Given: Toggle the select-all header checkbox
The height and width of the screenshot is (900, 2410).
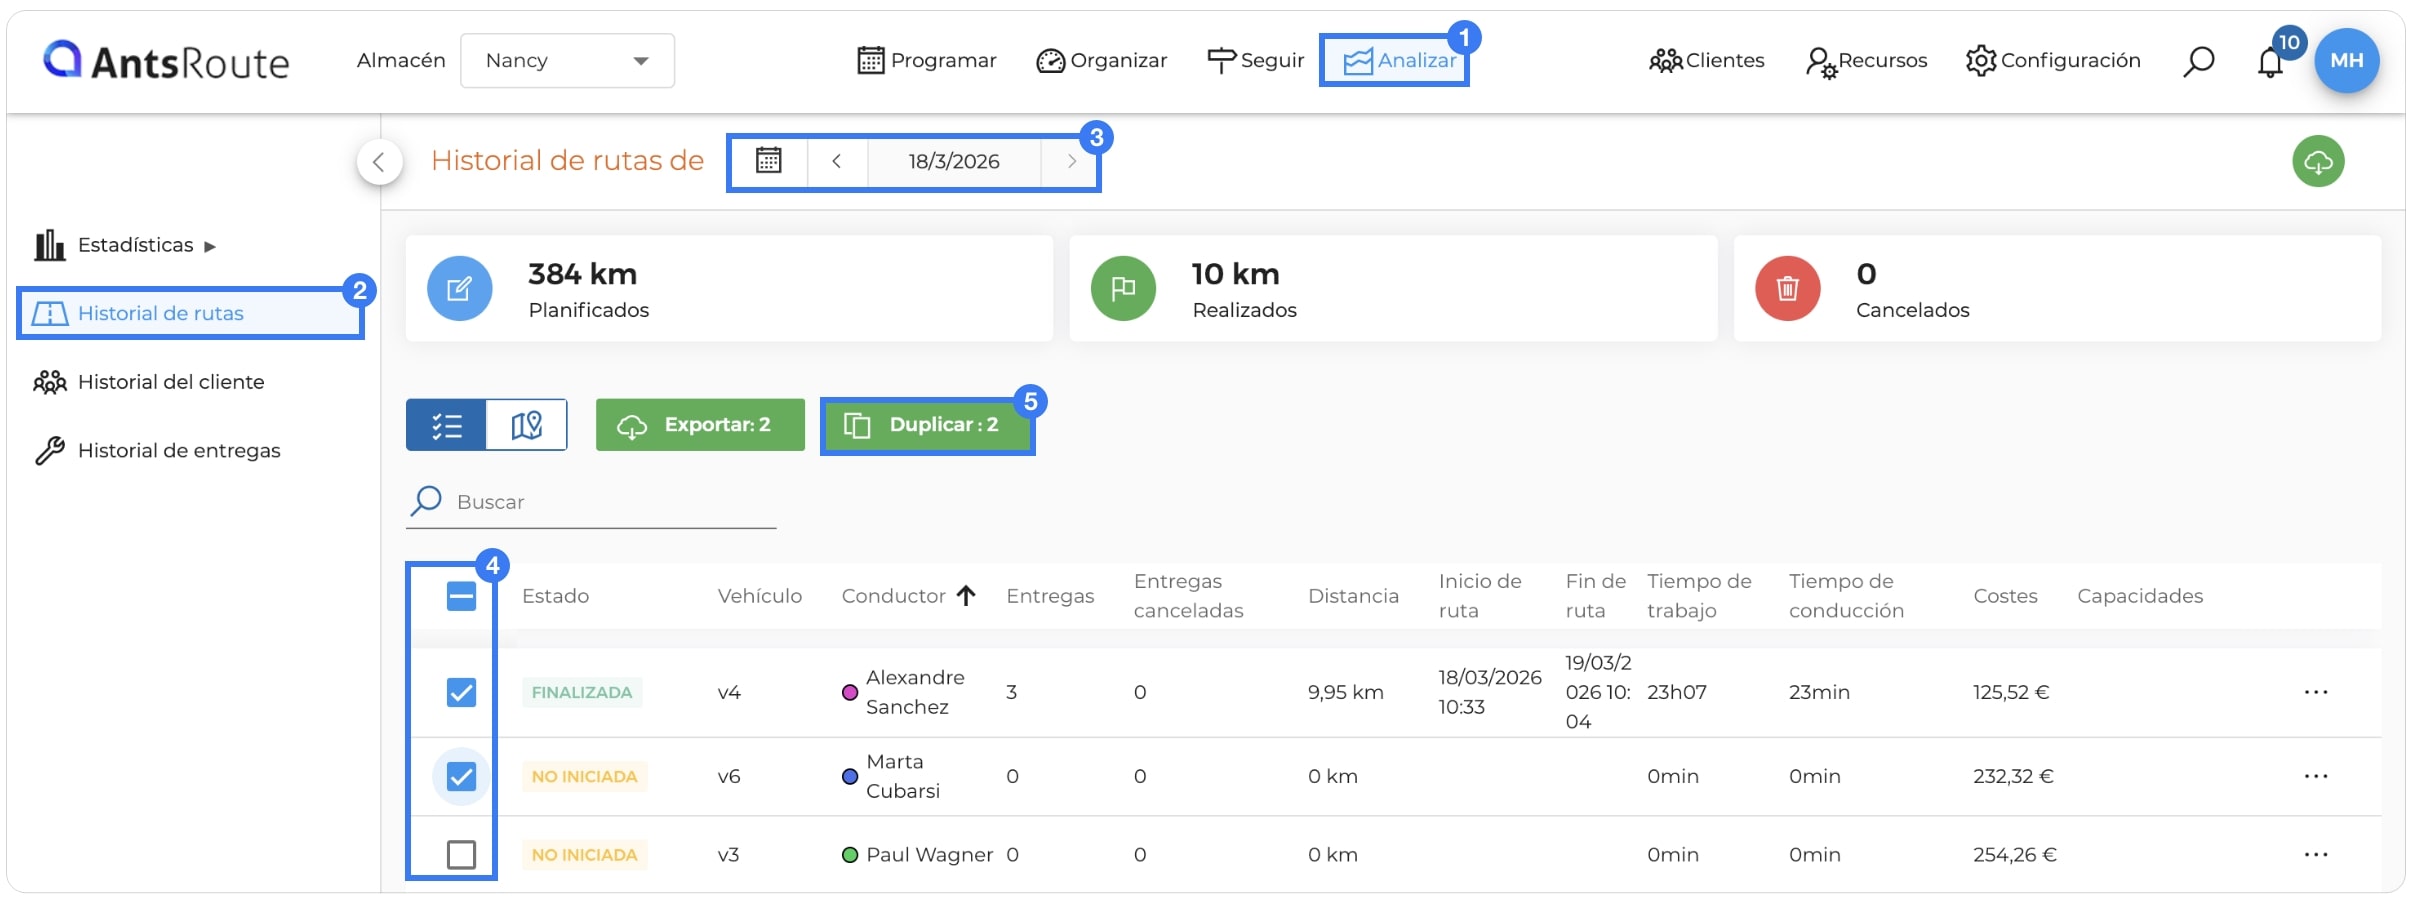Looking at the screenshot, I should pyautogui.click(x=461, y=597).
